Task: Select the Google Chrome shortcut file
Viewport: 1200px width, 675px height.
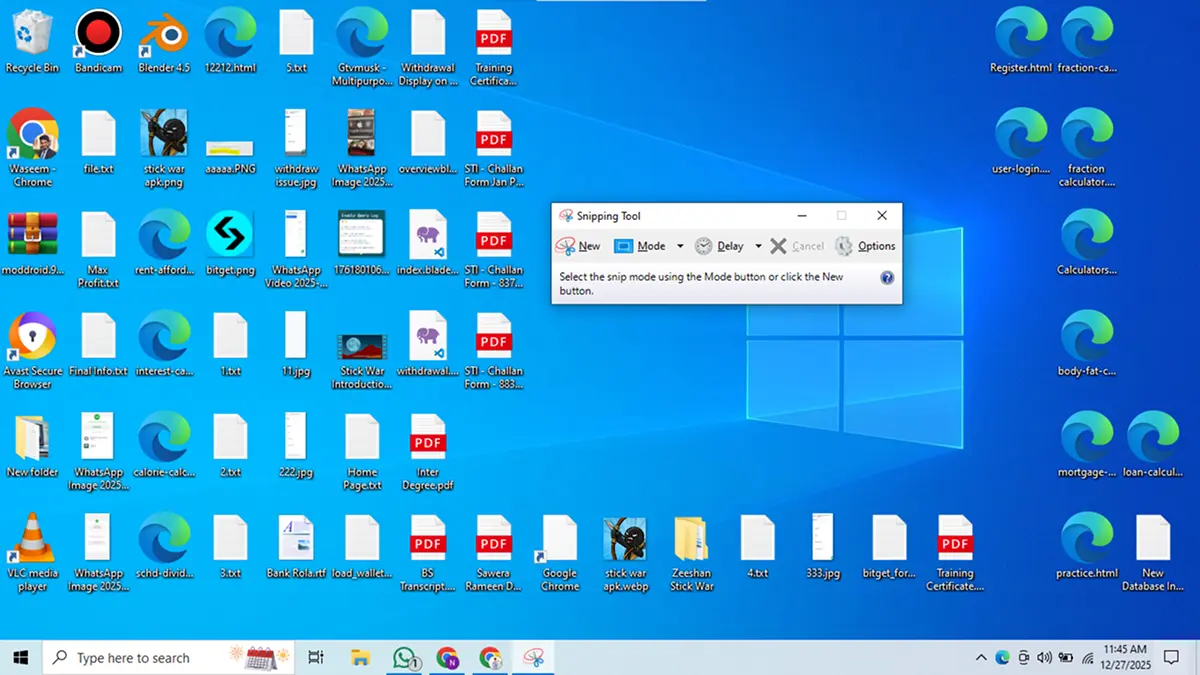Action: click(560, 552)
